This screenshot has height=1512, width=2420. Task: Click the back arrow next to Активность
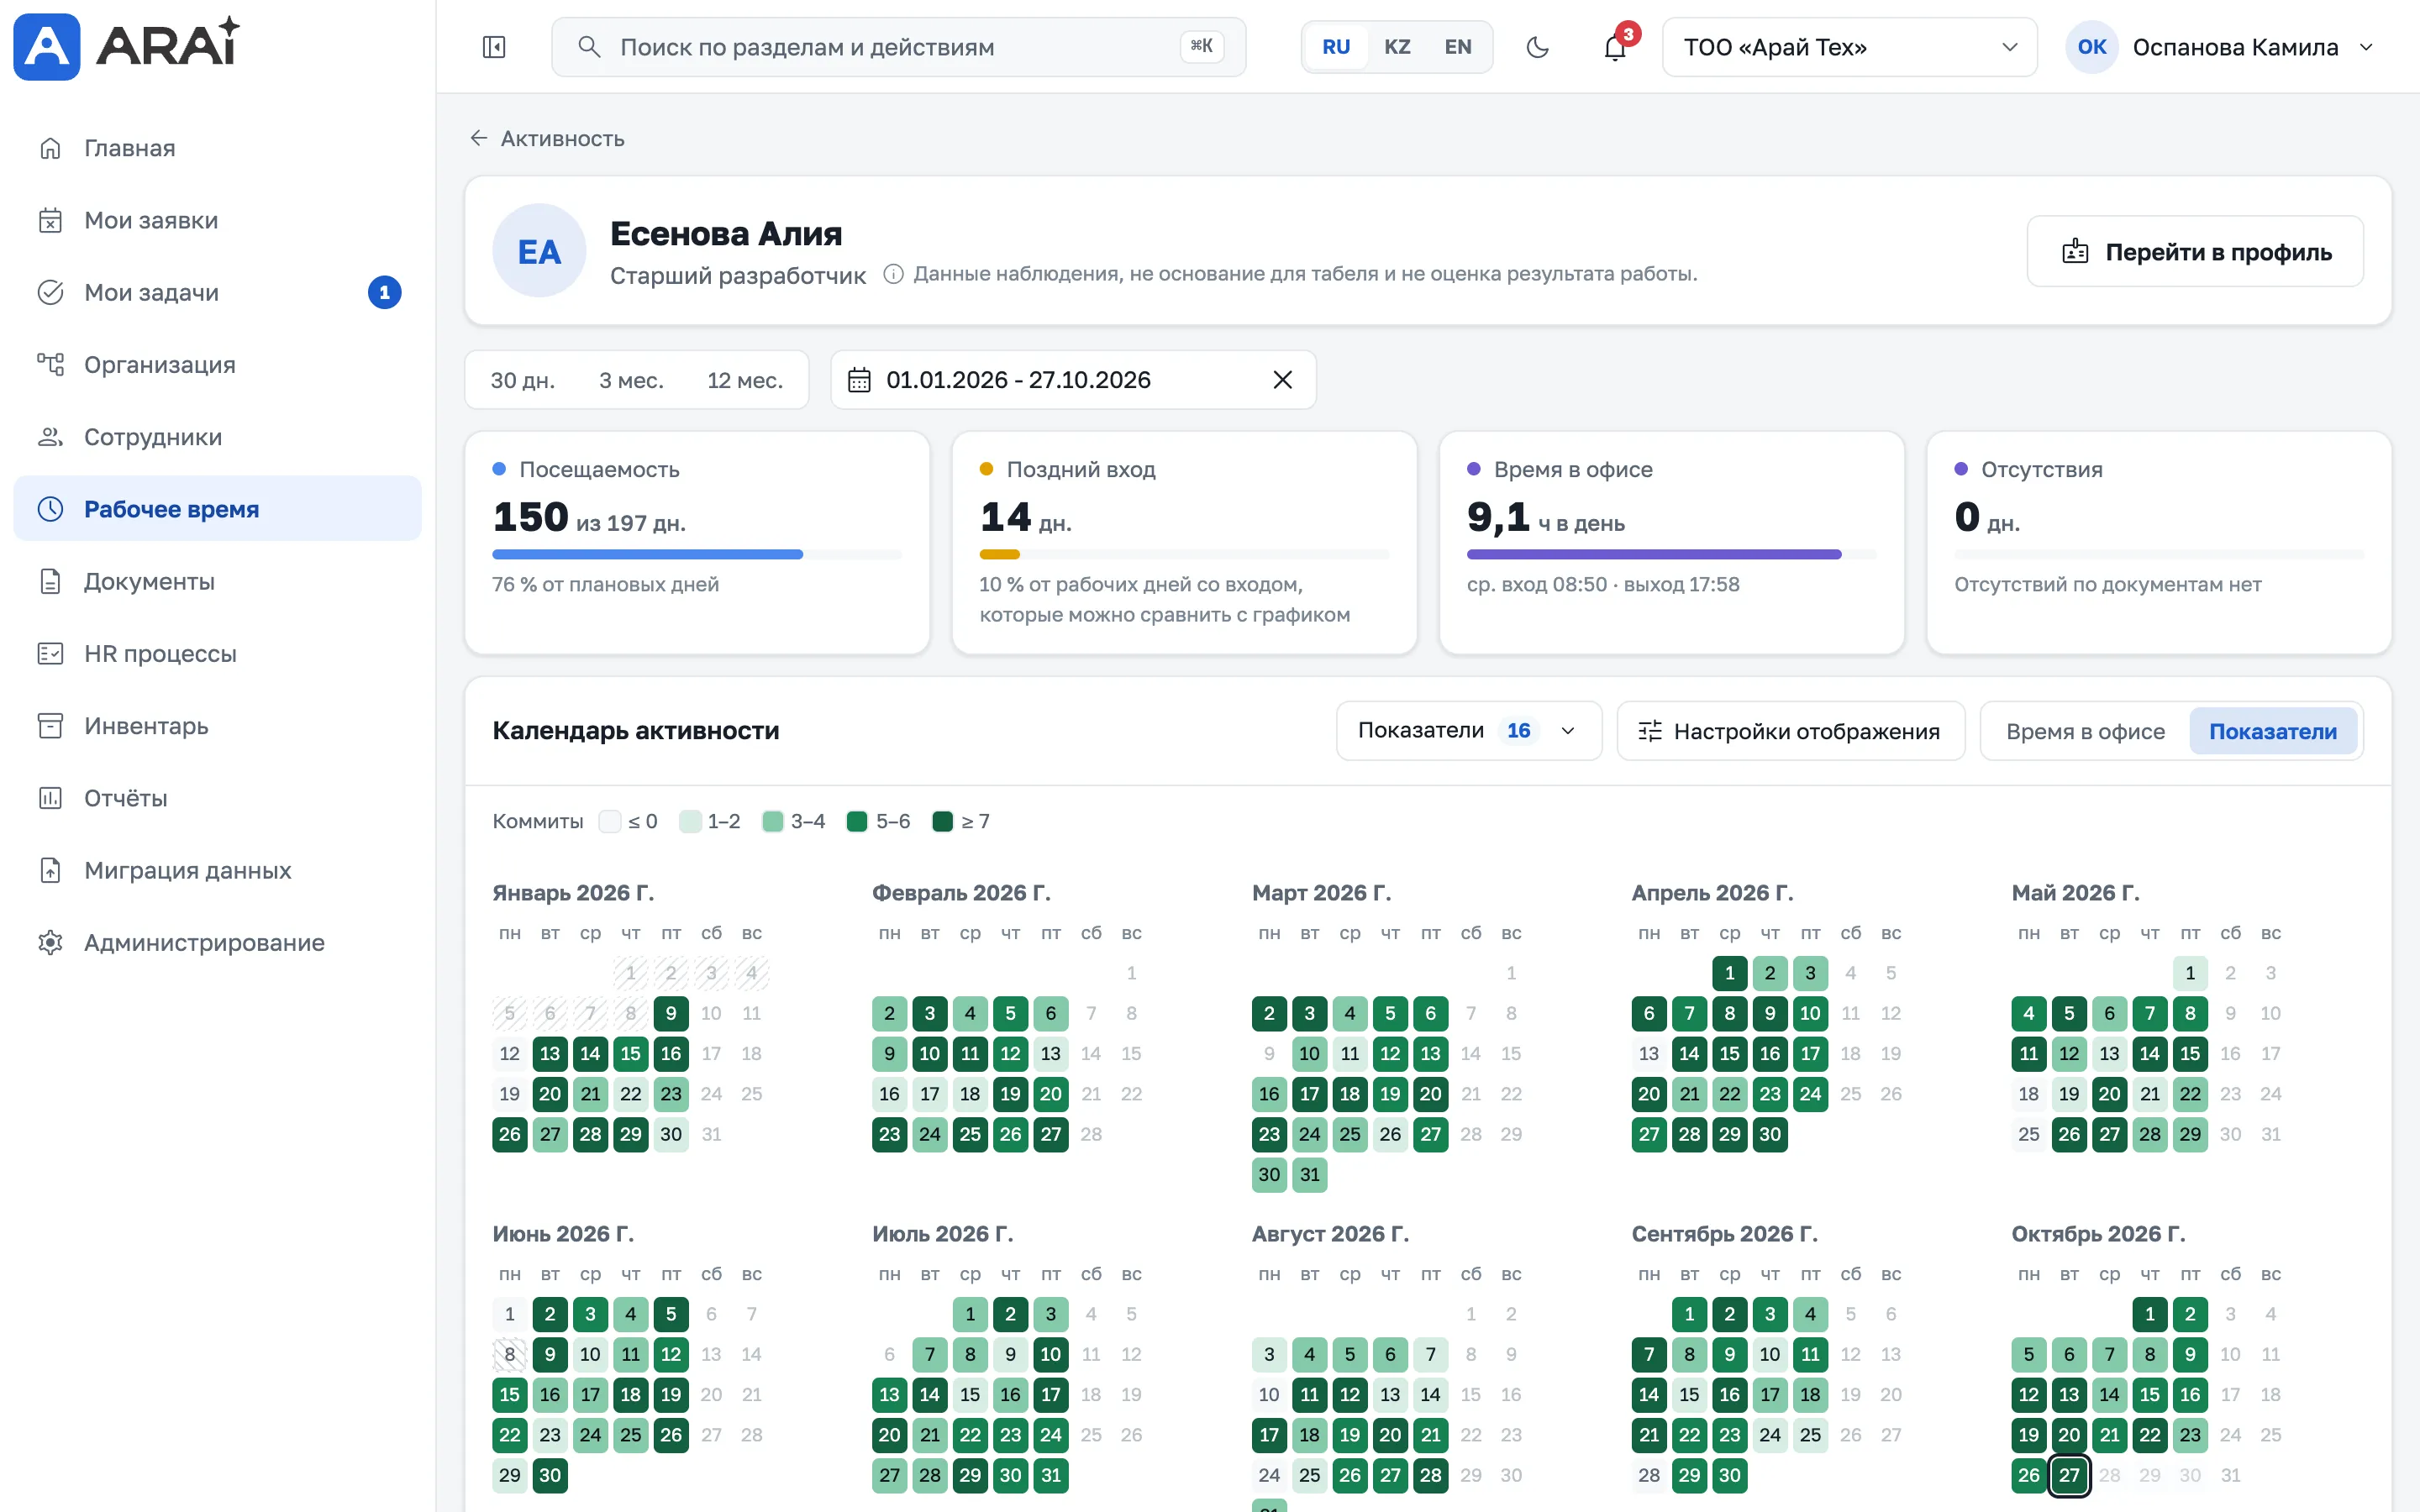point(479,138)
